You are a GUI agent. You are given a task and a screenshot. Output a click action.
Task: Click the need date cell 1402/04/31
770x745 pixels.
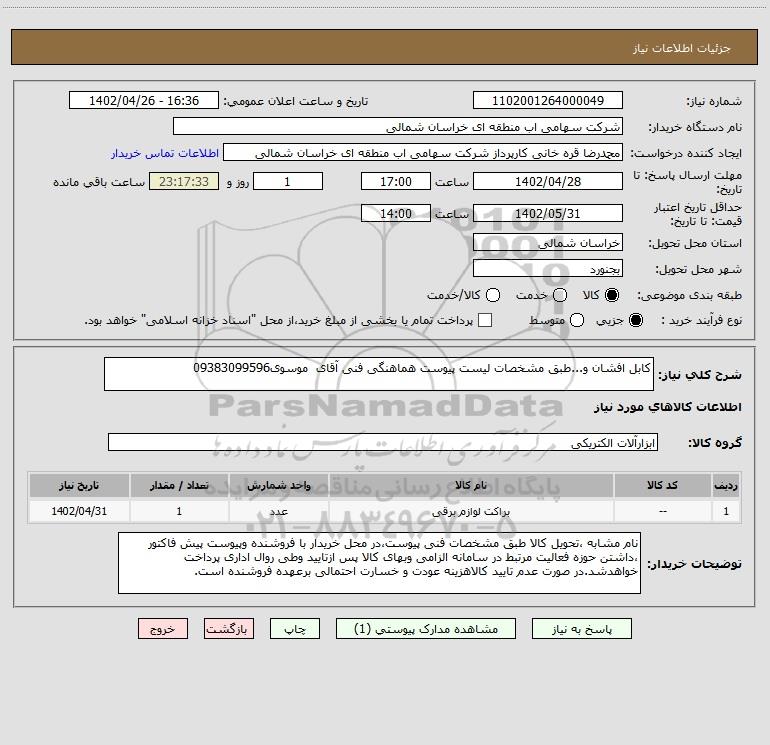[79, 511]
